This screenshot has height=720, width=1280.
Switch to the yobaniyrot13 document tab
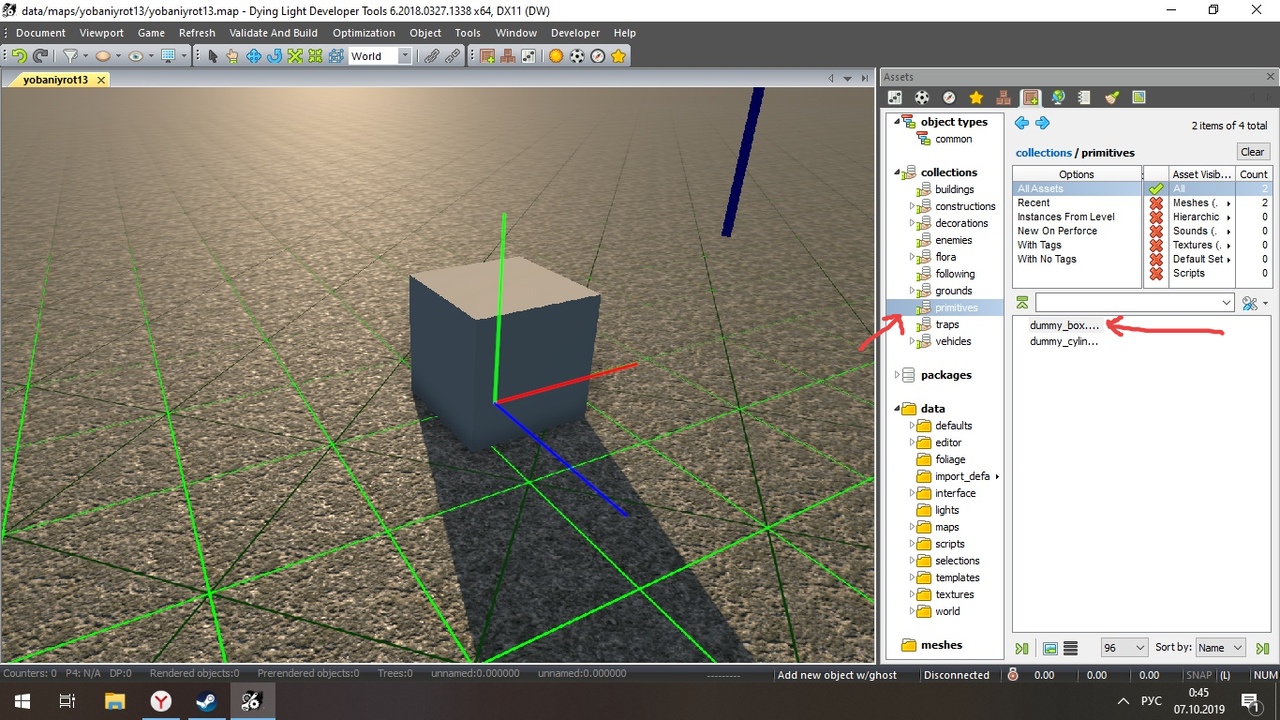(x=56, y=80)
